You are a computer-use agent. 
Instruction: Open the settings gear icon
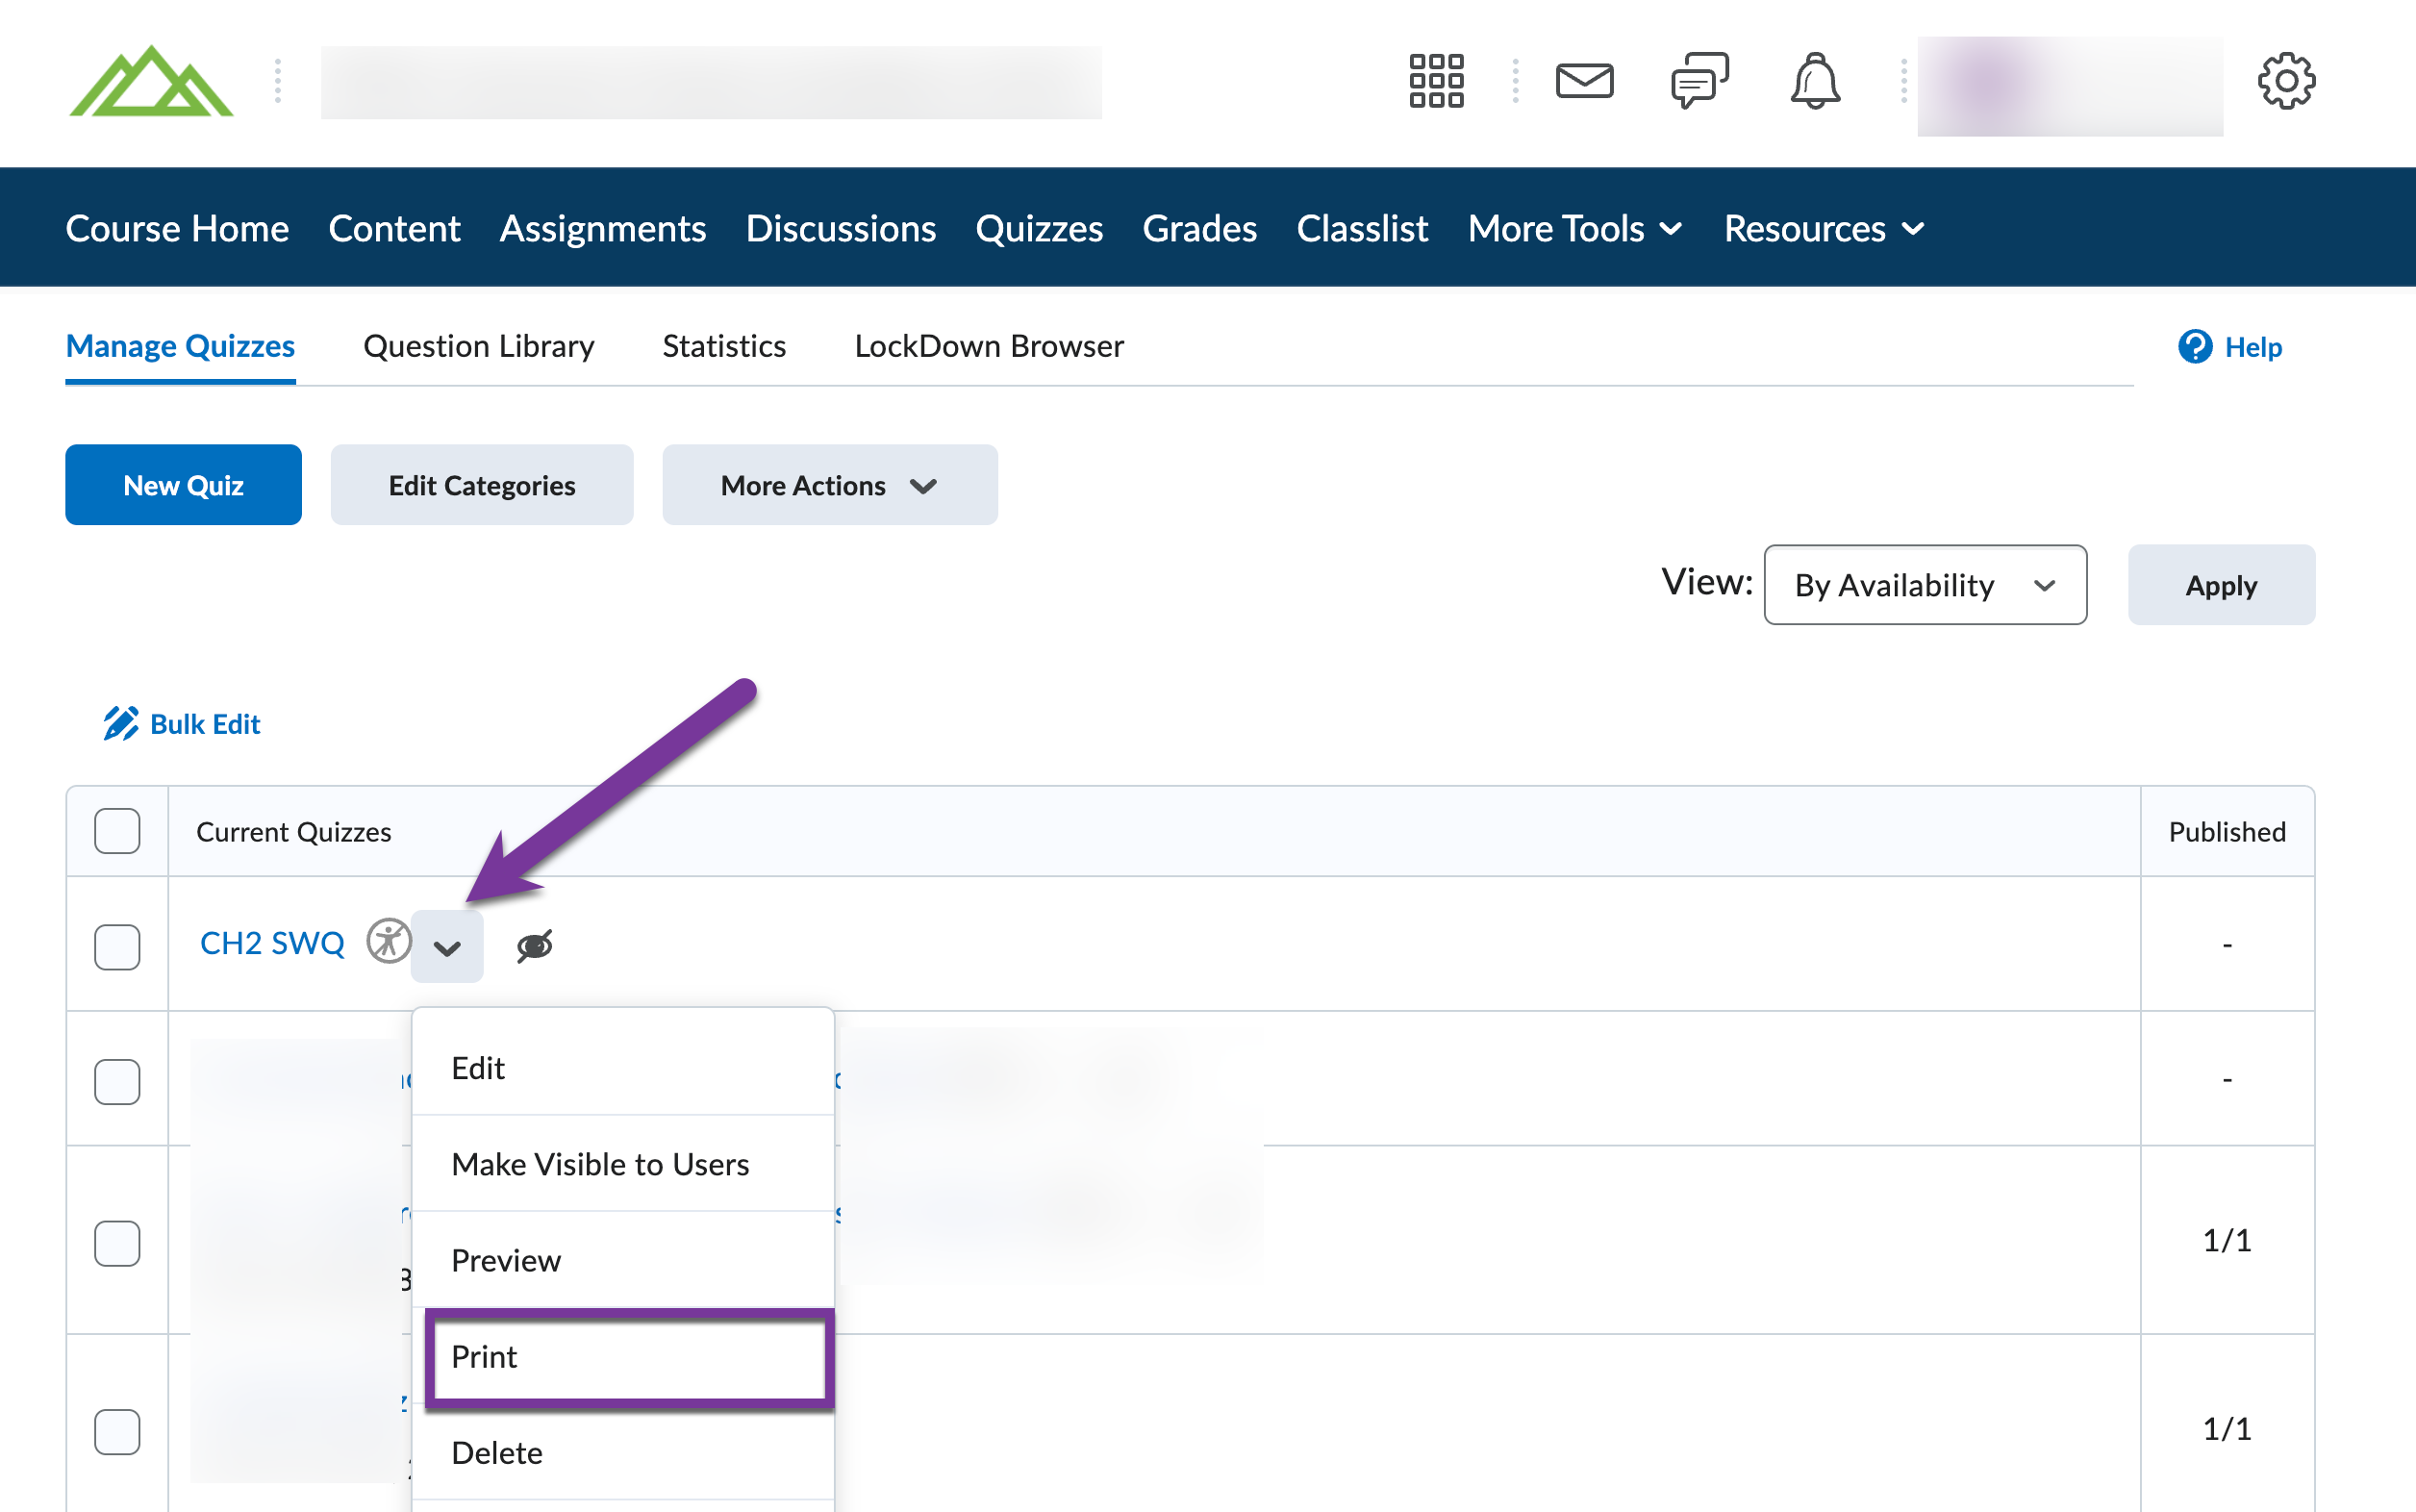coord(2286,80)
